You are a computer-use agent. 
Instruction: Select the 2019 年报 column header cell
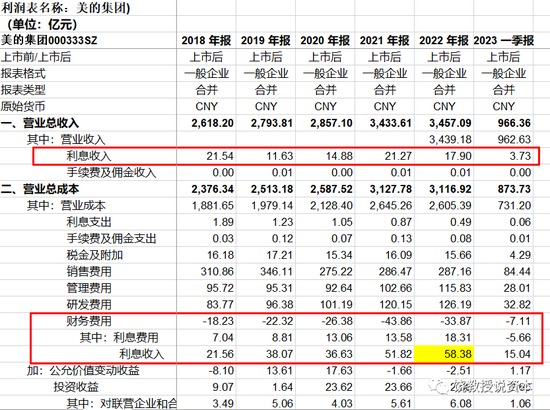266,41
